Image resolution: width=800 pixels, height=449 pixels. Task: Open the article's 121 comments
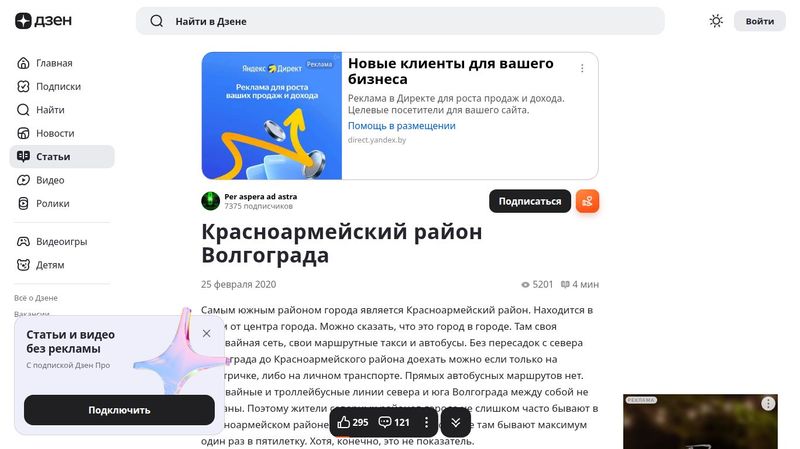tap(394, 422)
